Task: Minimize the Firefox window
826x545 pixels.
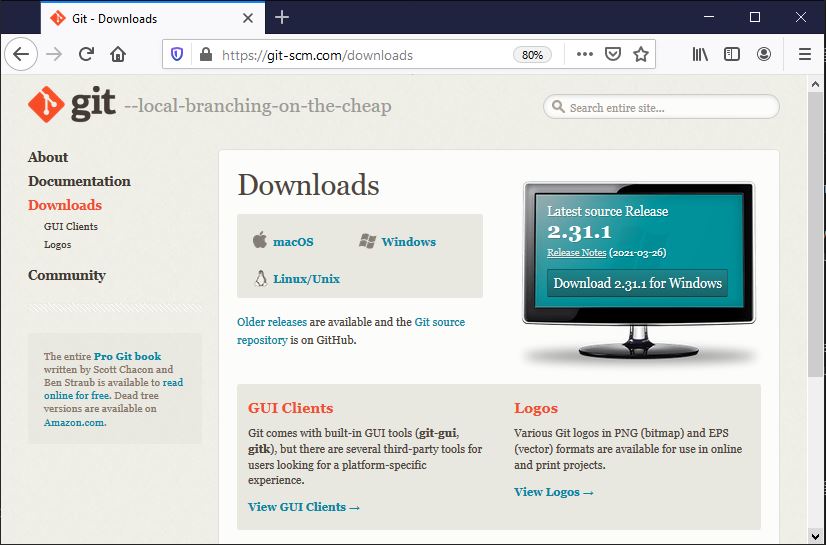Action: pyautogui.click(x=709, y=17)
